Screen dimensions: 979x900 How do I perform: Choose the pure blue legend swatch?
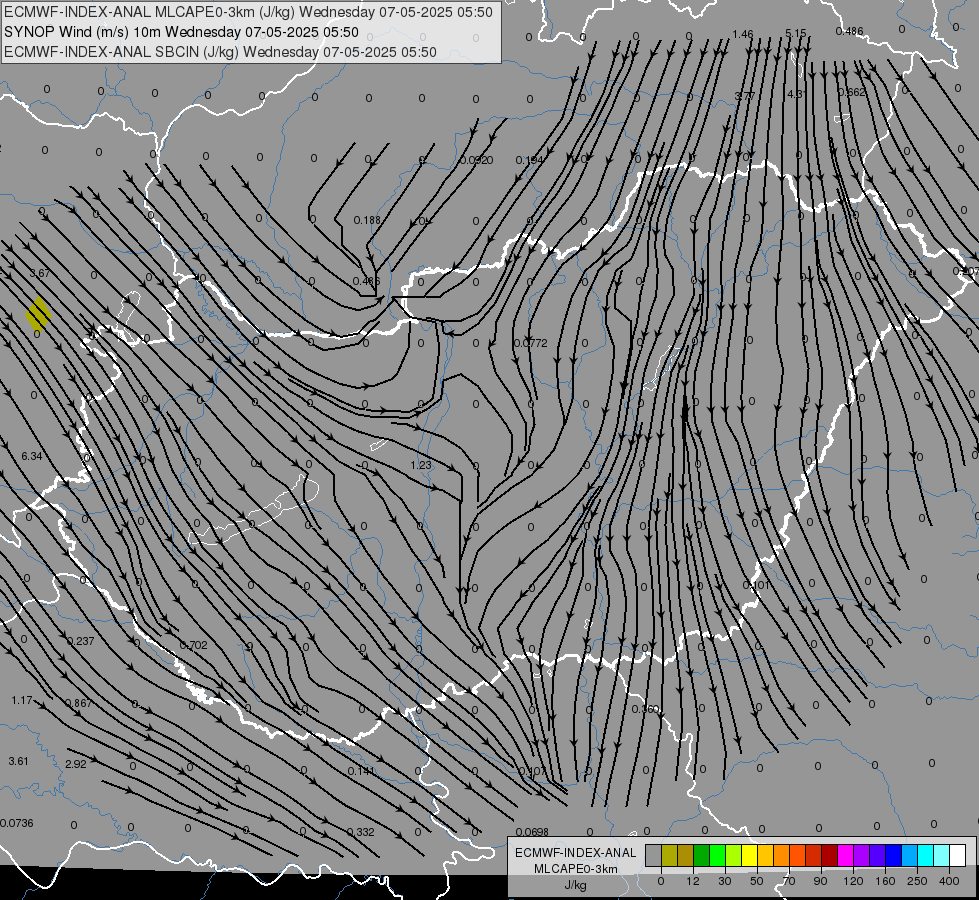(893, 855)
